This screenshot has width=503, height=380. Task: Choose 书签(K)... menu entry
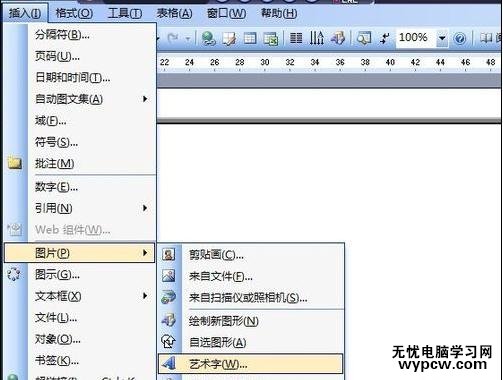click(92, 360)
